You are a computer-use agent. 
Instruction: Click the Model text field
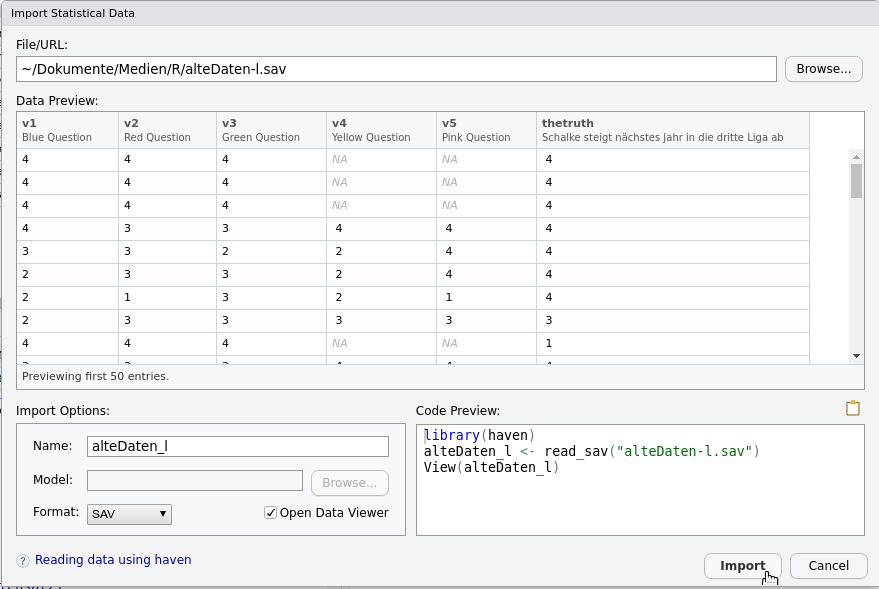[x=195, y=481]
